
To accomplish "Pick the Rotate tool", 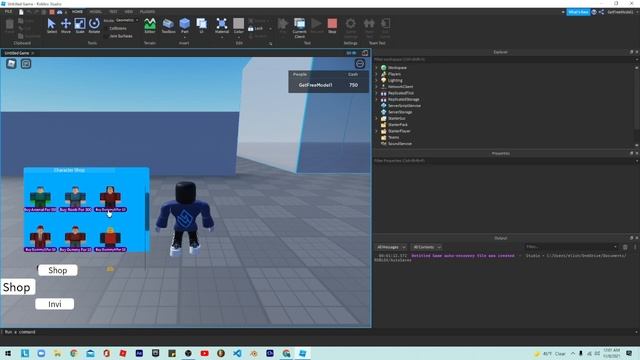I will [94, 25].
